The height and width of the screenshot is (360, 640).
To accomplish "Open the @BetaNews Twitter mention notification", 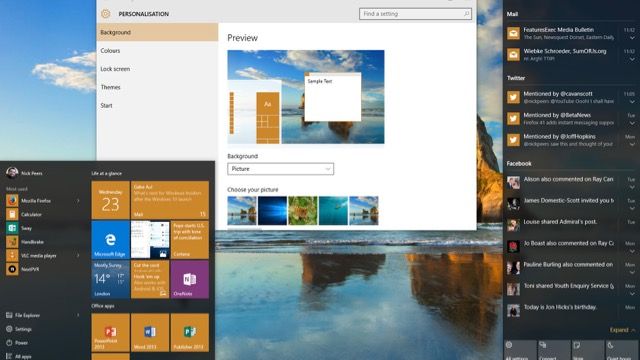I will coord(571,119).
